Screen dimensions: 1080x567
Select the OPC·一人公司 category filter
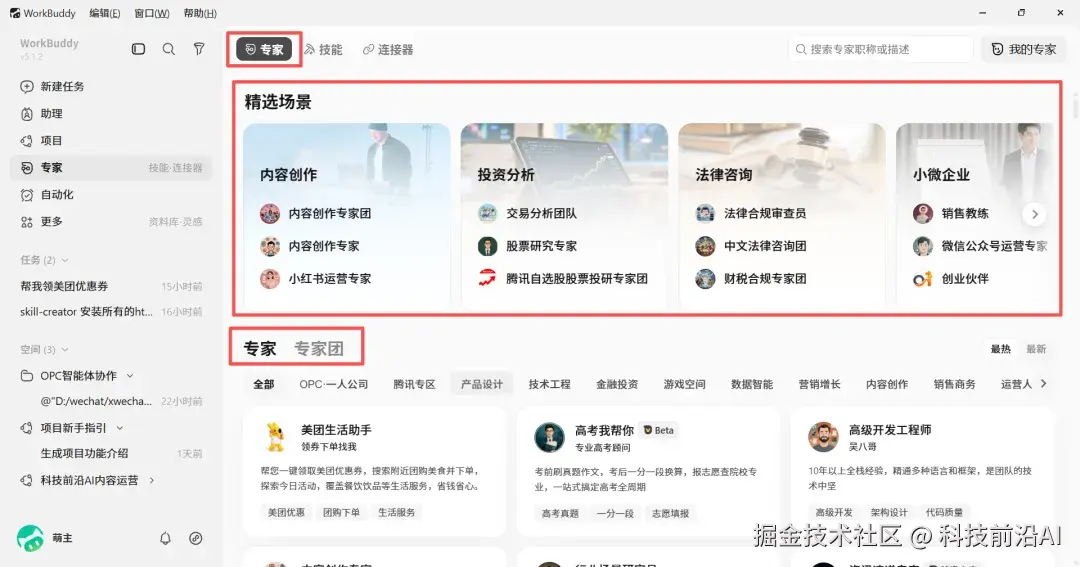click(x=333, y=384)
